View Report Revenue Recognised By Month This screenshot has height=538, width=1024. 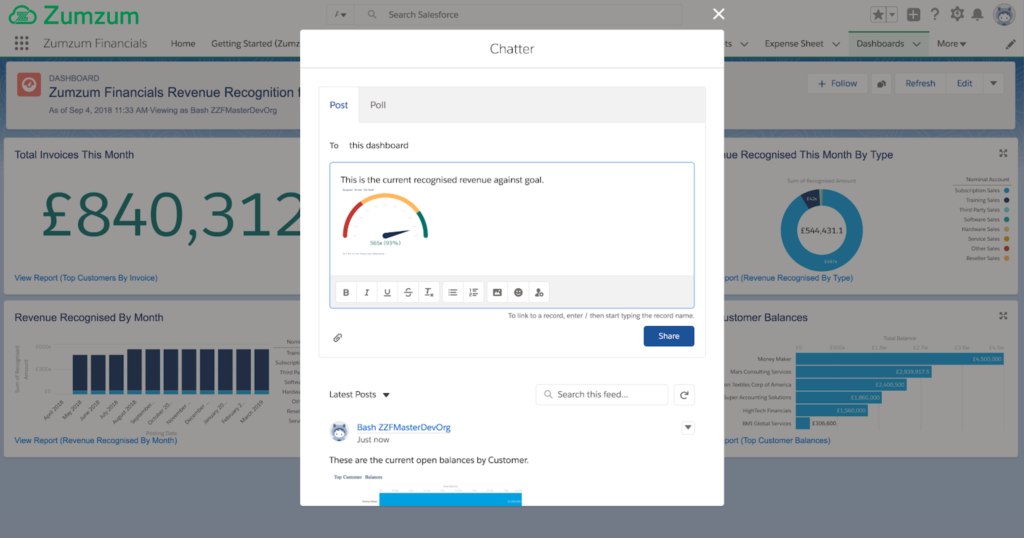[x=96, y=440]
